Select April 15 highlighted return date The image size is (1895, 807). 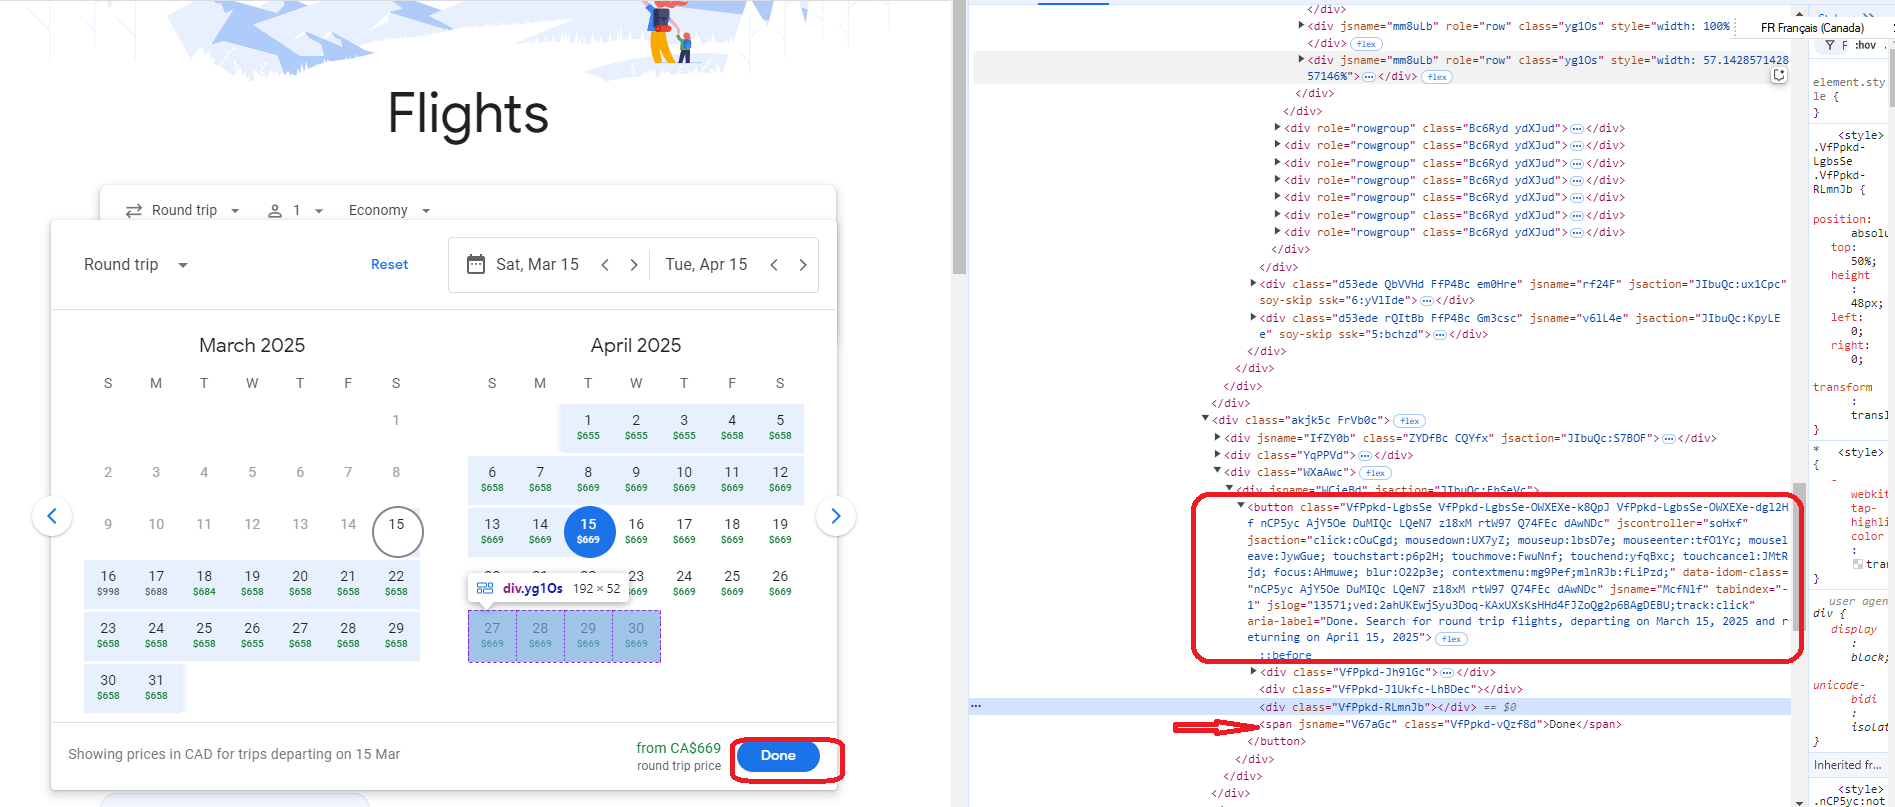click(x=588, y=531)
